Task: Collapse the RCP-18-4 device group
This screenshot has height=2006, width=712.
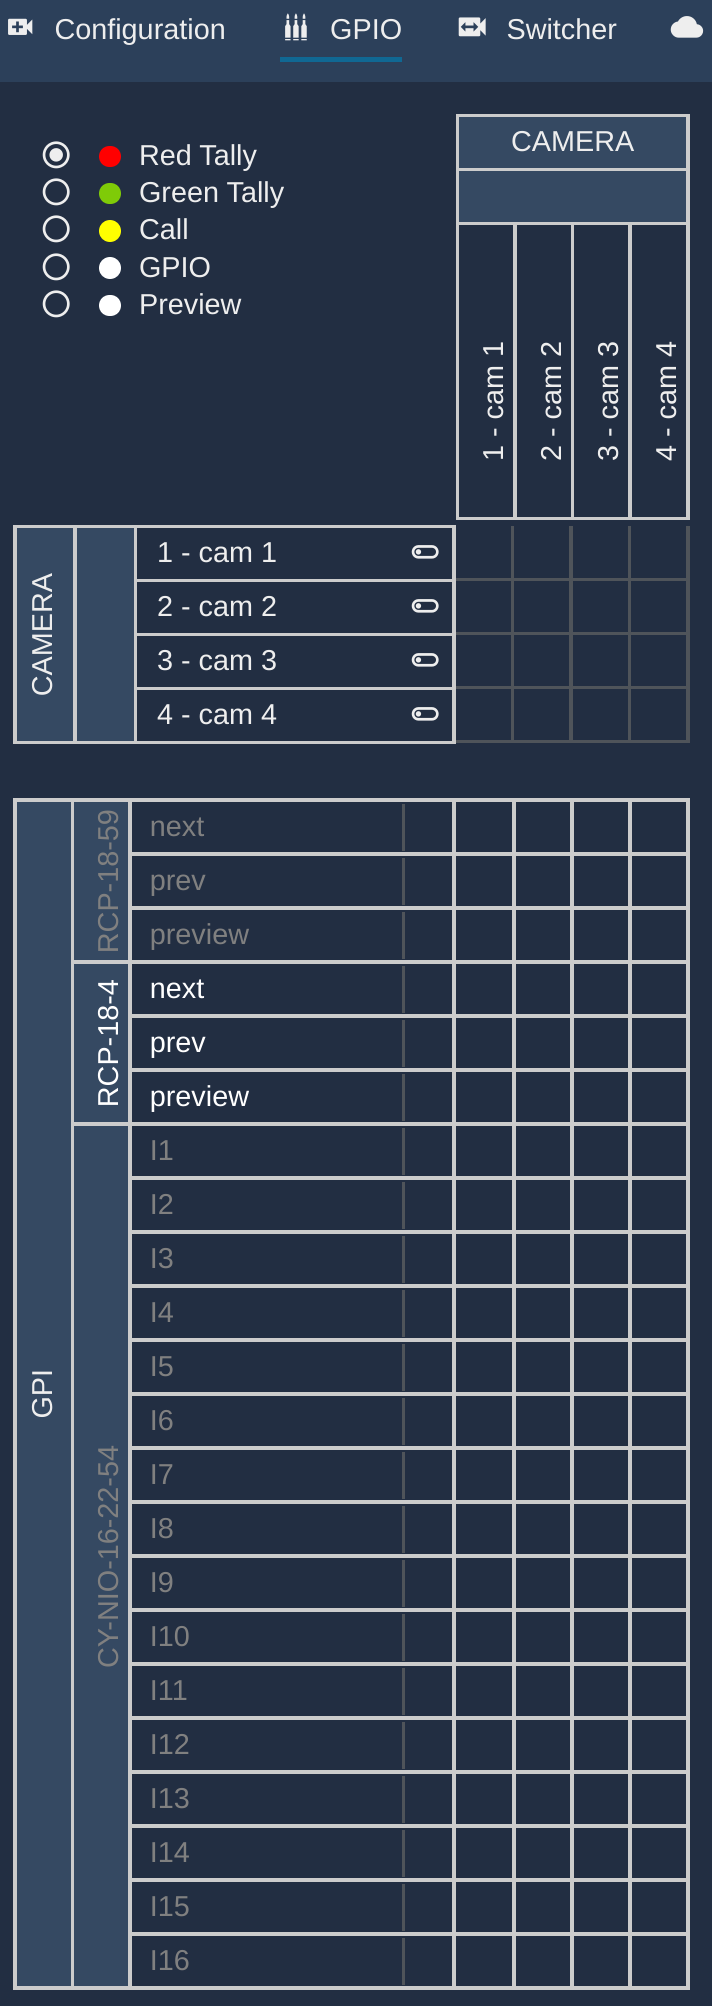Action: click(x=107, y=1043)
